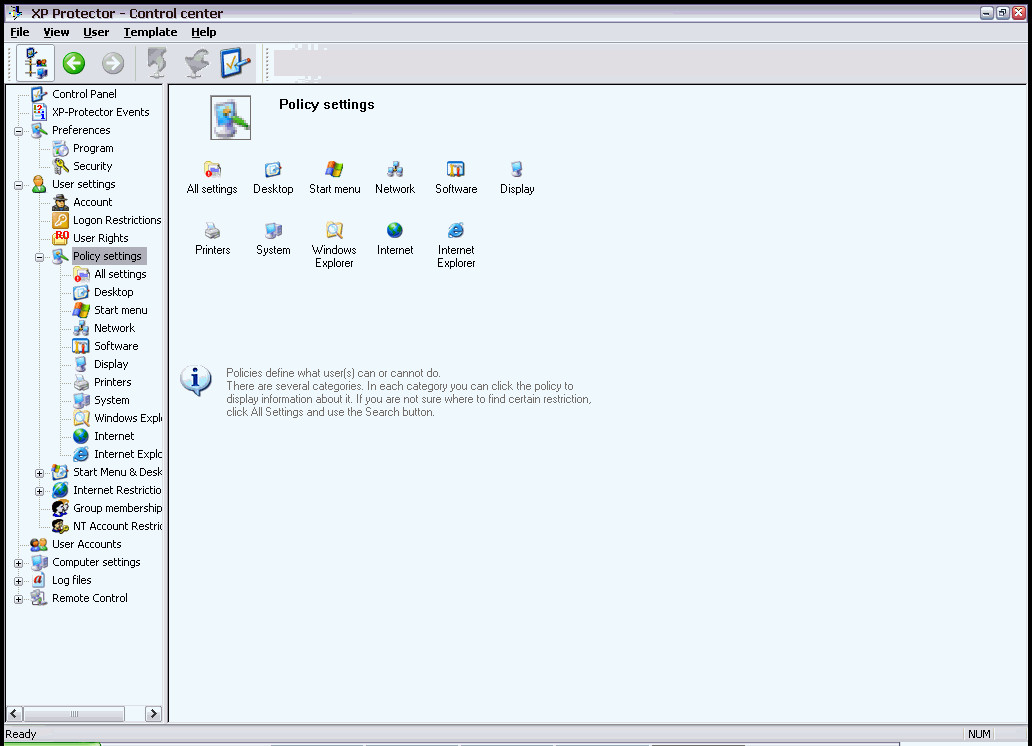Click the large Policy settings header icon
The image size is (1032, 746).
(230, 117)
